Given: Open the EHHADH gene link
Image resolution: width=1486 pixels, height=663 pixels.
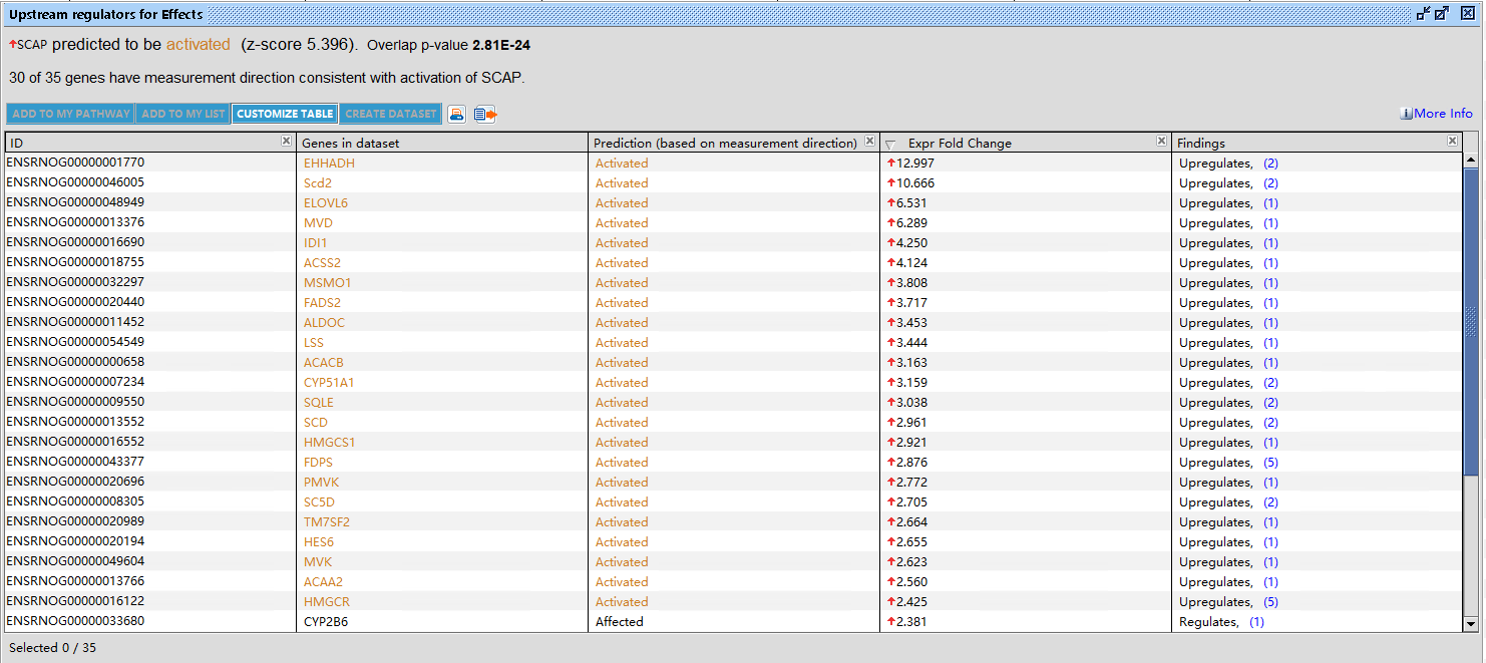Looking at the screenshot, I should (x=329, y=163).
